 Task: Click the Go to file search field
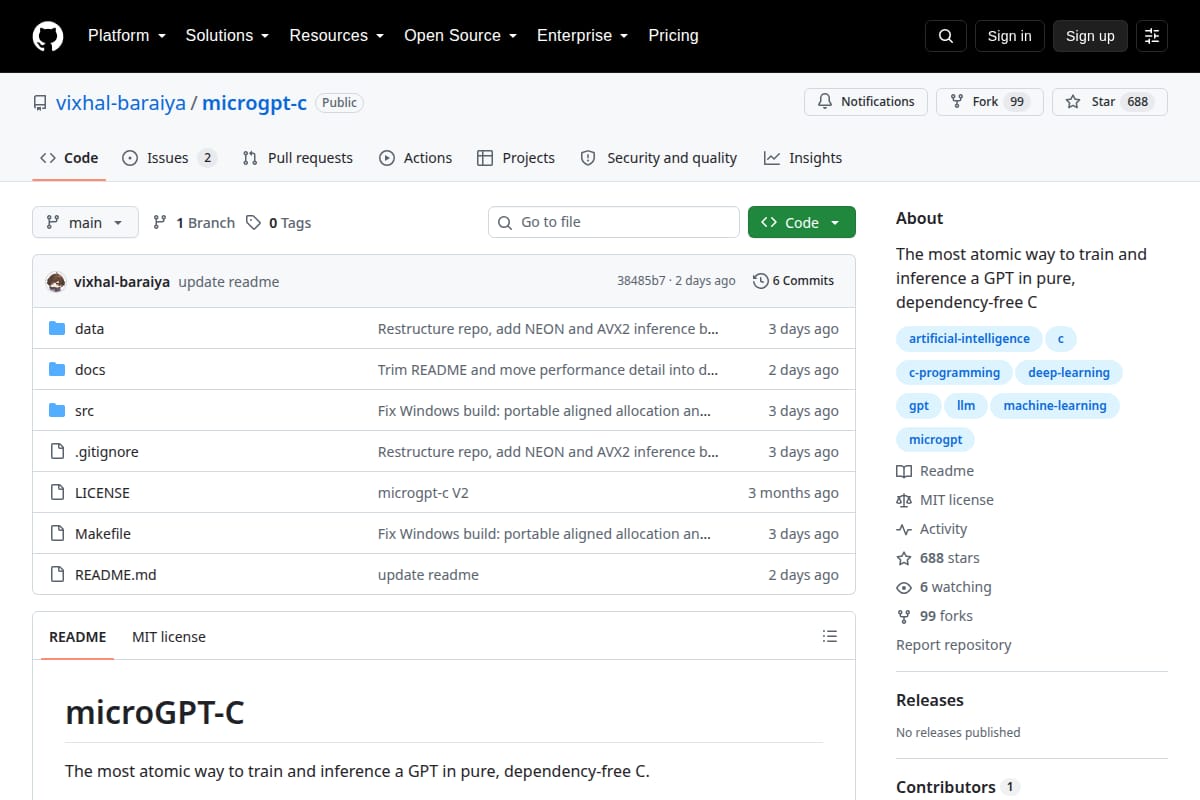tap(614, 222)
